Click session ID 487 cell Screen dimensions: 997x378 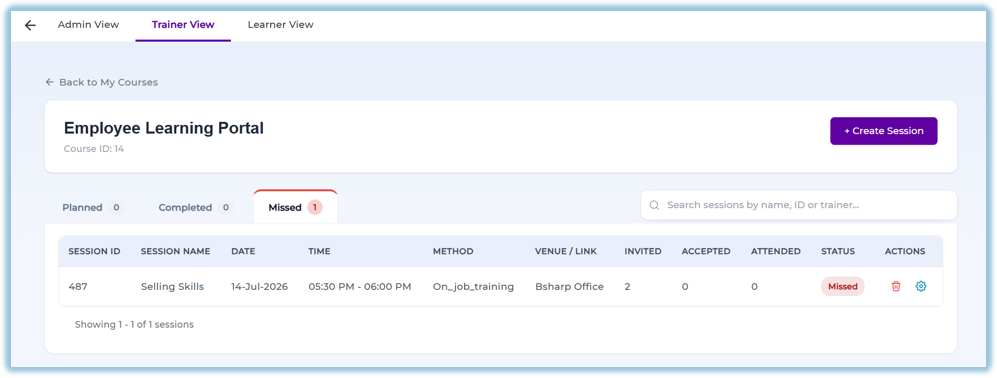click(x=78, y=286)
